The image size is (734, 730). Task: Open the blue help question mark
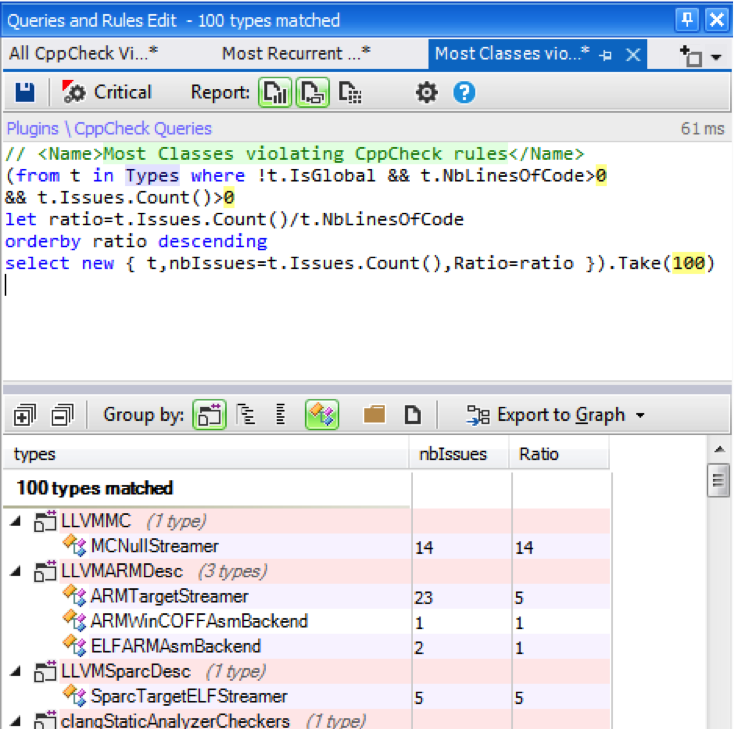pos(464,92)
